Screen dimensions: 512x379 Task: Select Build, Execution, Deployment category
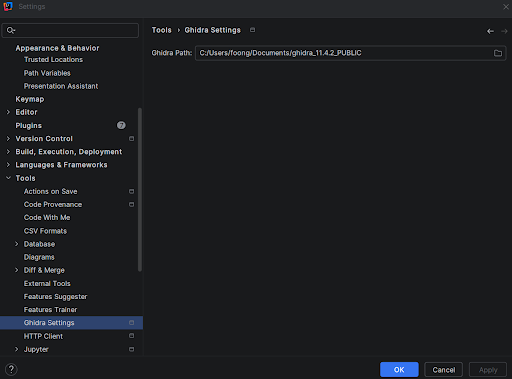69,152
